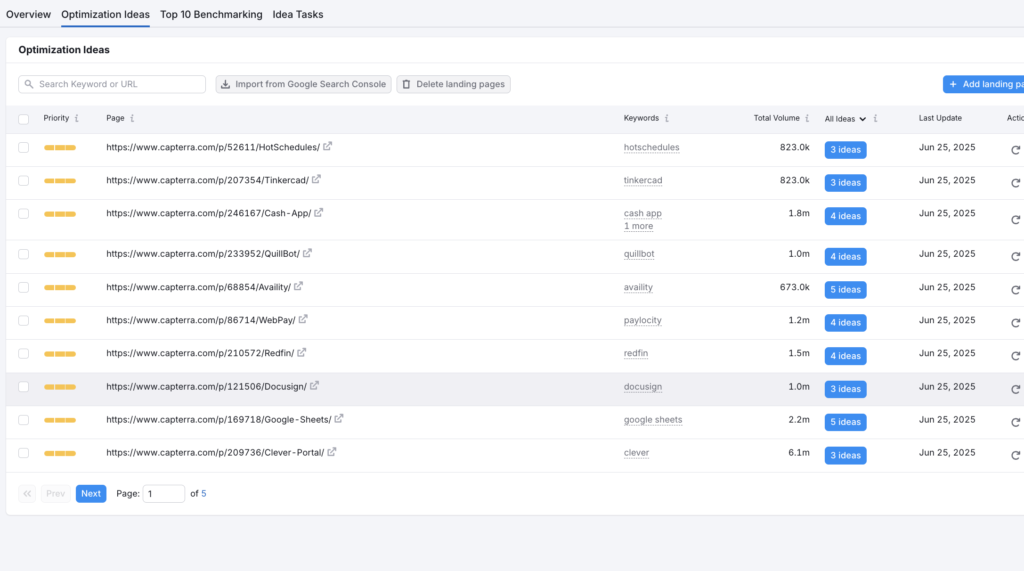1024x571 pixels.
Task: Refresh ideas for the HotSchedules row
Action: point(1016,150)
